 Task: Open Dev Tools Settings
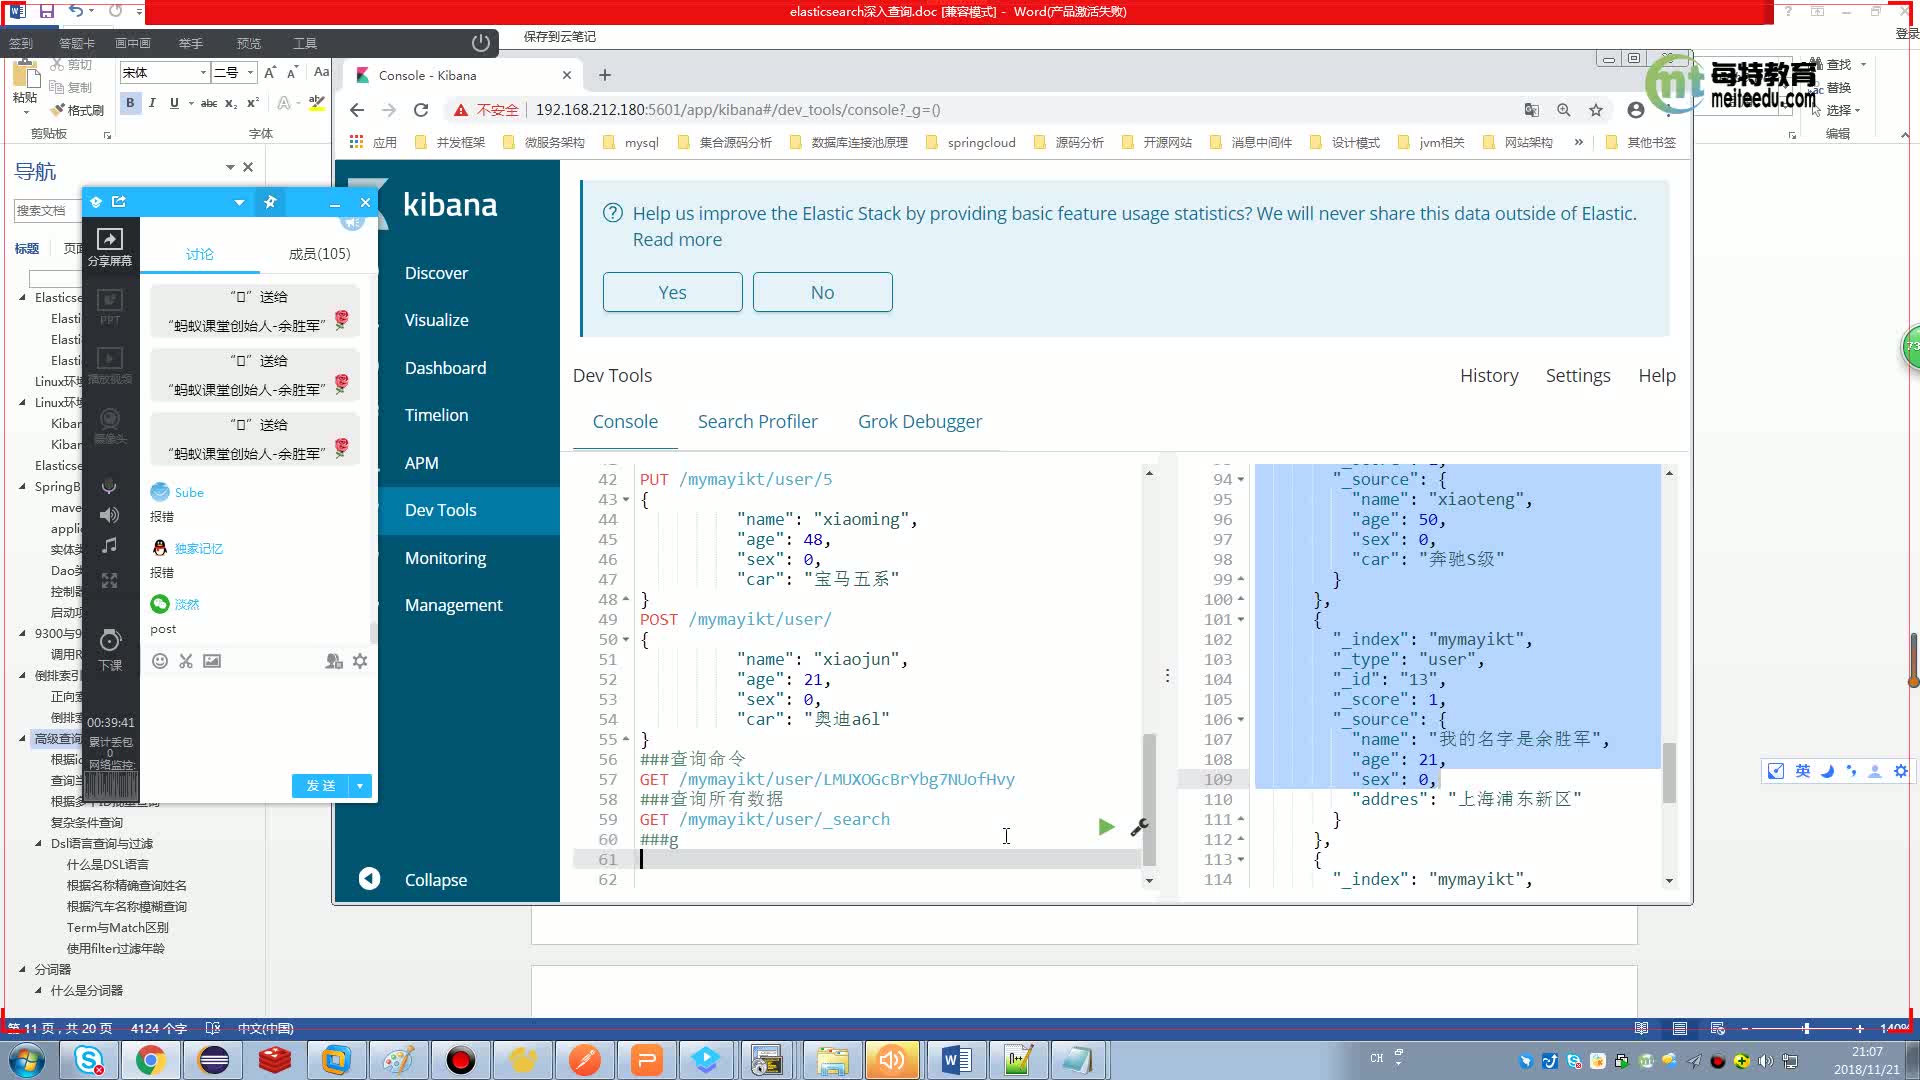point(1578,376)
